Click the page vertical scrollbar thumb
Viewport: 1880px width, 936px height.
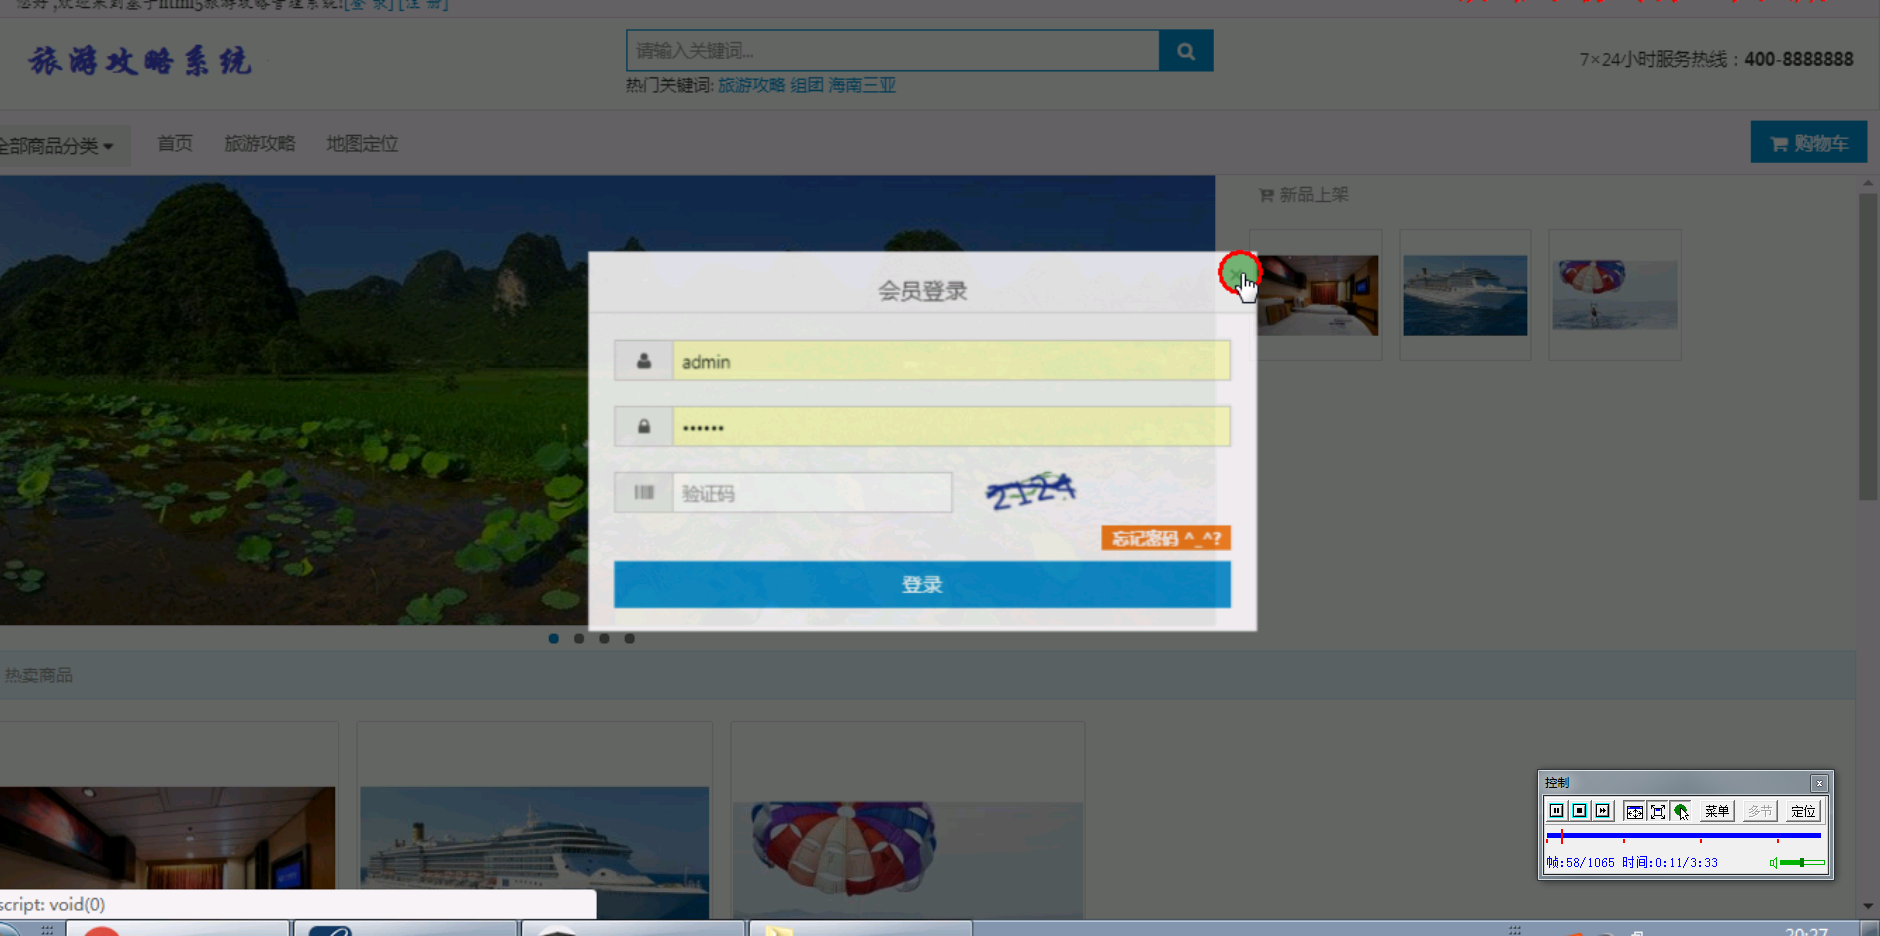click(1868, 347)
